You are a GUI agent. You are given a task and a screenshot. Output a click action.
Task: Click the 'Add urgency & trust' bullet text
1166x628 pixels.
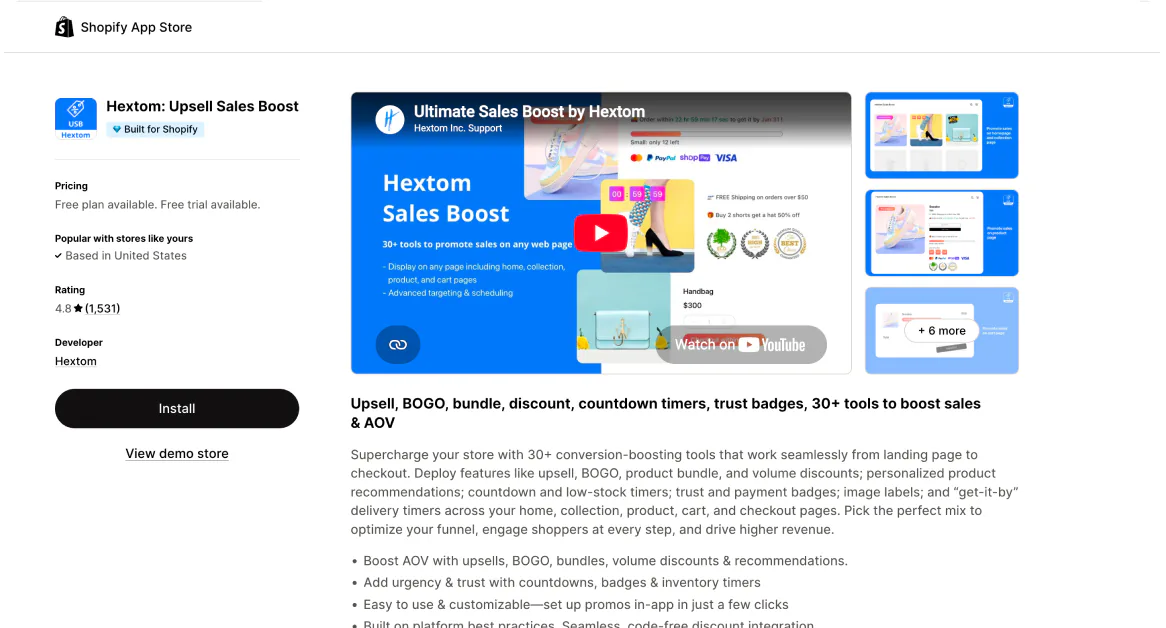(561, 583)
